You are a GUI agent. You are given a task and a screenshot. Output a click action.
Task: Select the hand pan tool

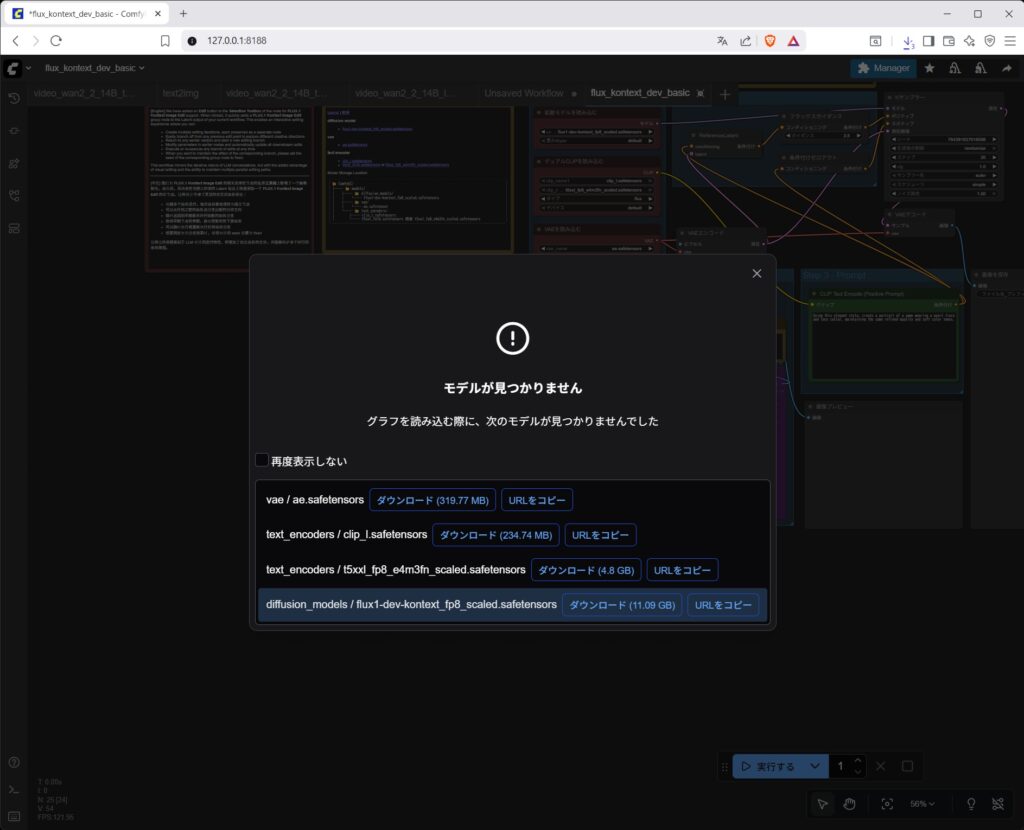pyautogui.click(x=849, y=803)
